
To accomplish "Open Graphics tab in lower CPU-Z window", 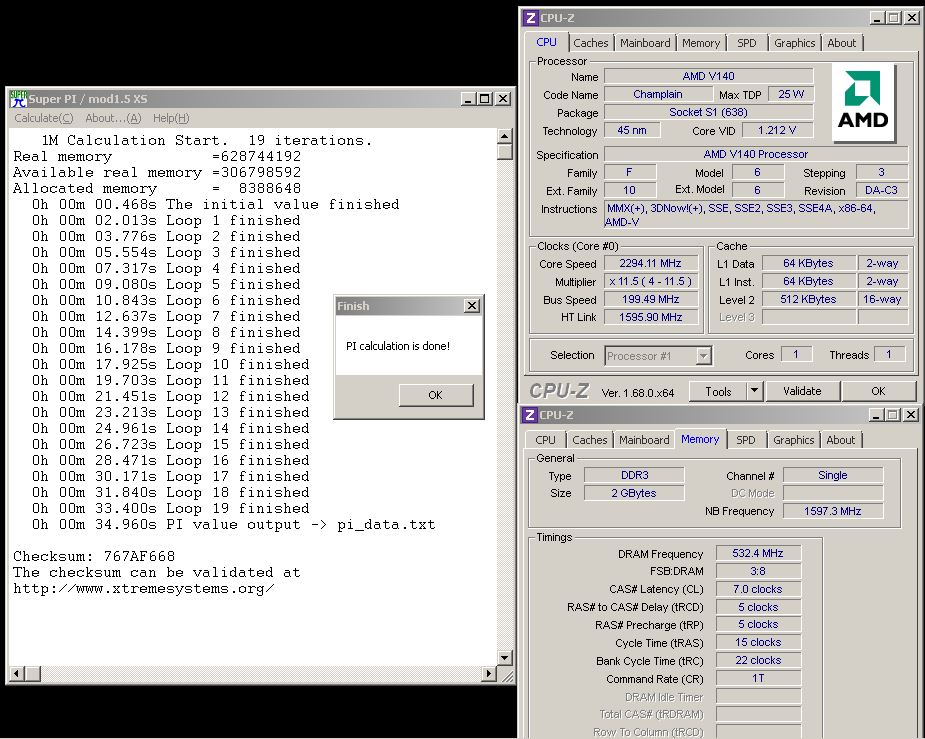I will coord(793,440).
